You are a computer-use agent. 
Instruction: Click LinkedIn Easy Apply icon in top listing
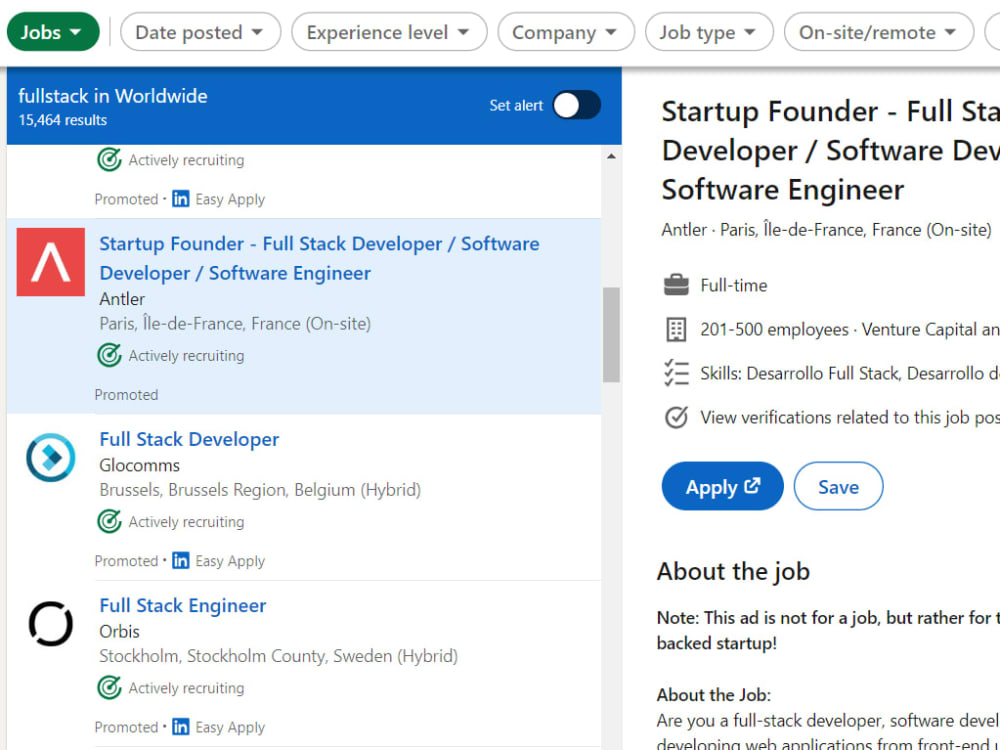pyautogui.click(x=180, y=199)
